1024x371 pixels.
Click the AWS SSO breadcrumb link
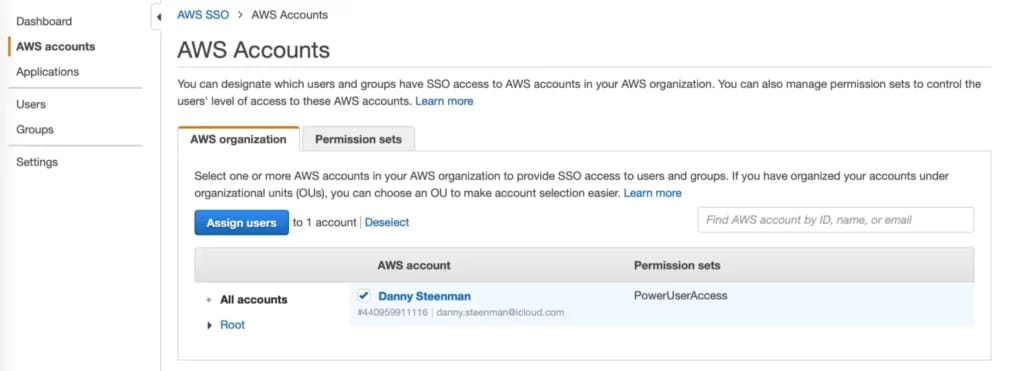203,14
